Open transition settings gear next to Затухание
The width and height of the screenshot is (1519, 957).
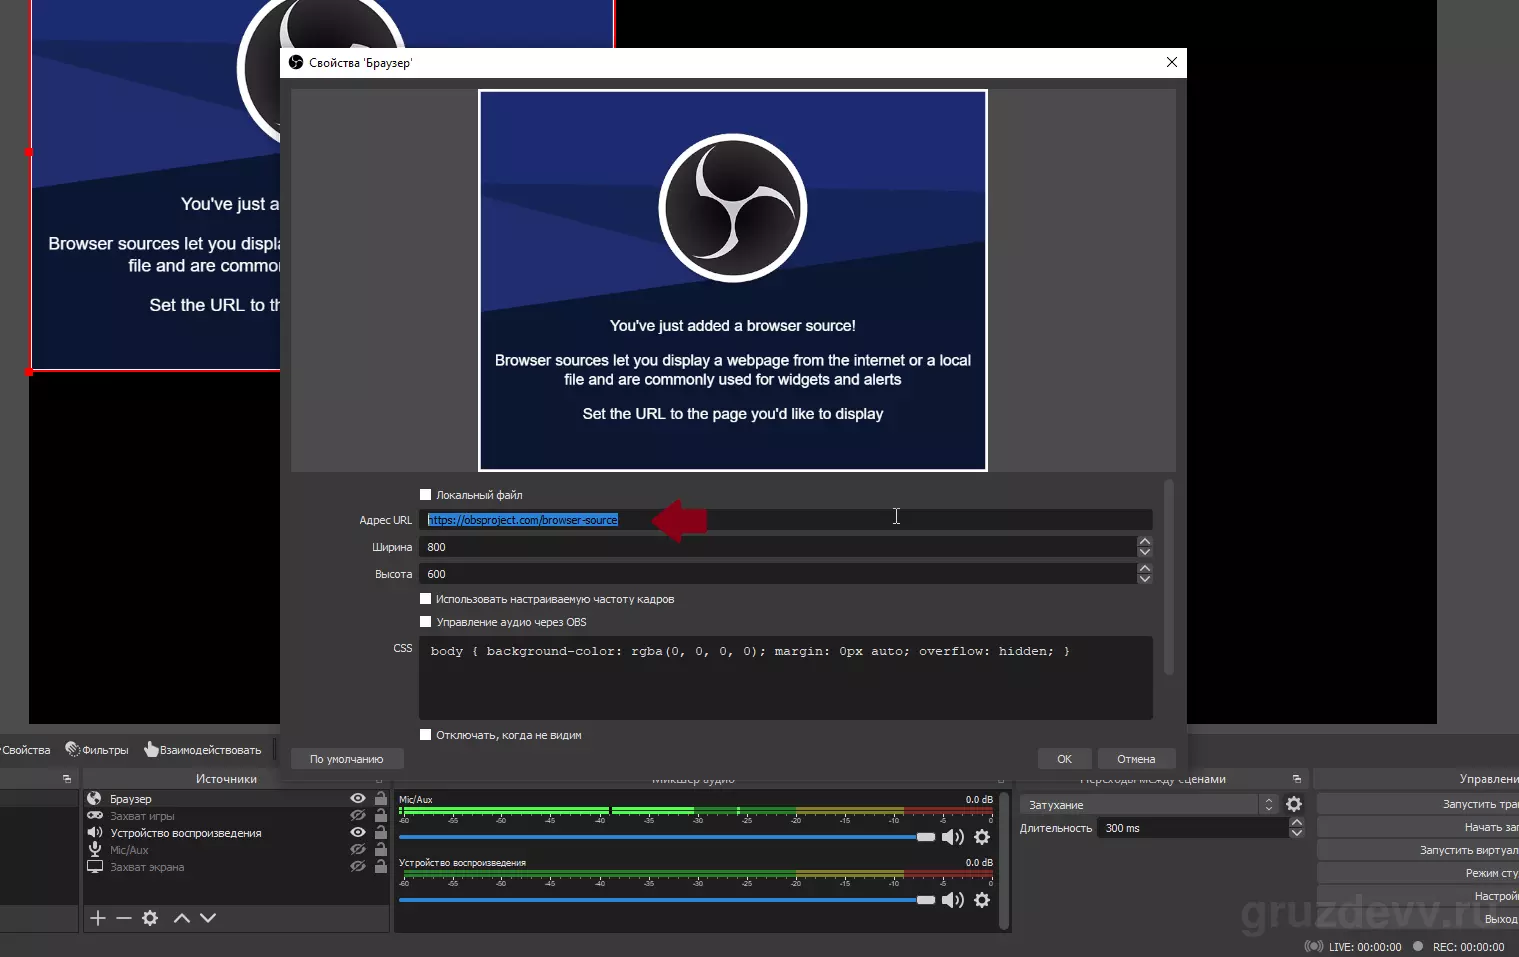pyautogui.click(x=1294, y=804)
